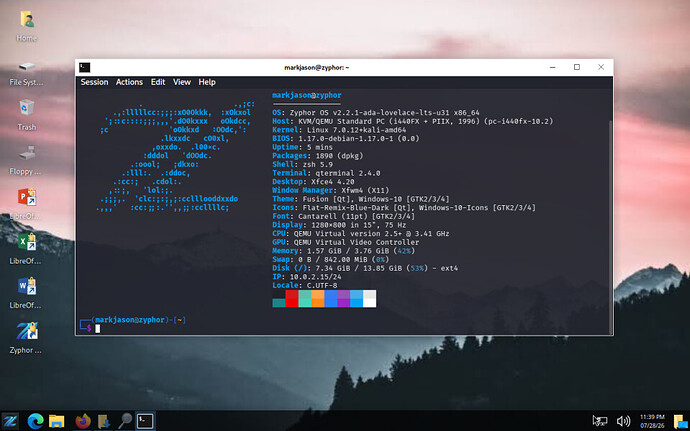The image size is (690, 431).
Task: Open the View menu in qterminal
Action: point(182,82)
